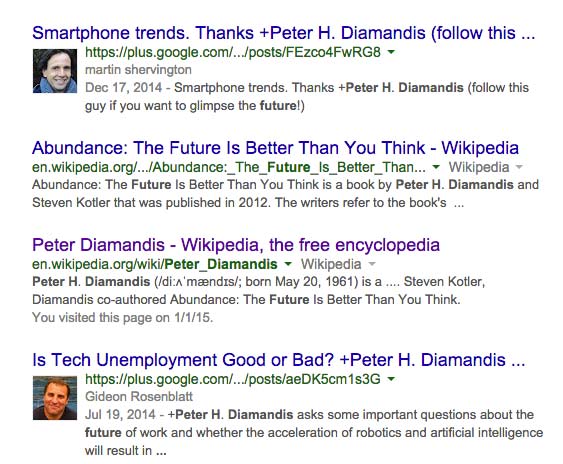Click the martin shervington author name
This screenshot has width=563, height=464.
click(x=138, y=70)
